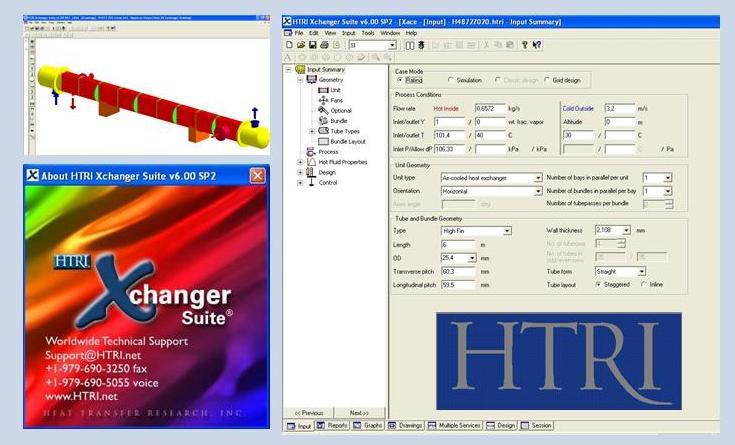The width and height of the screenshot is (735, 445).
Task: Select the Control icon in tree
Action: tap(311, 182)
